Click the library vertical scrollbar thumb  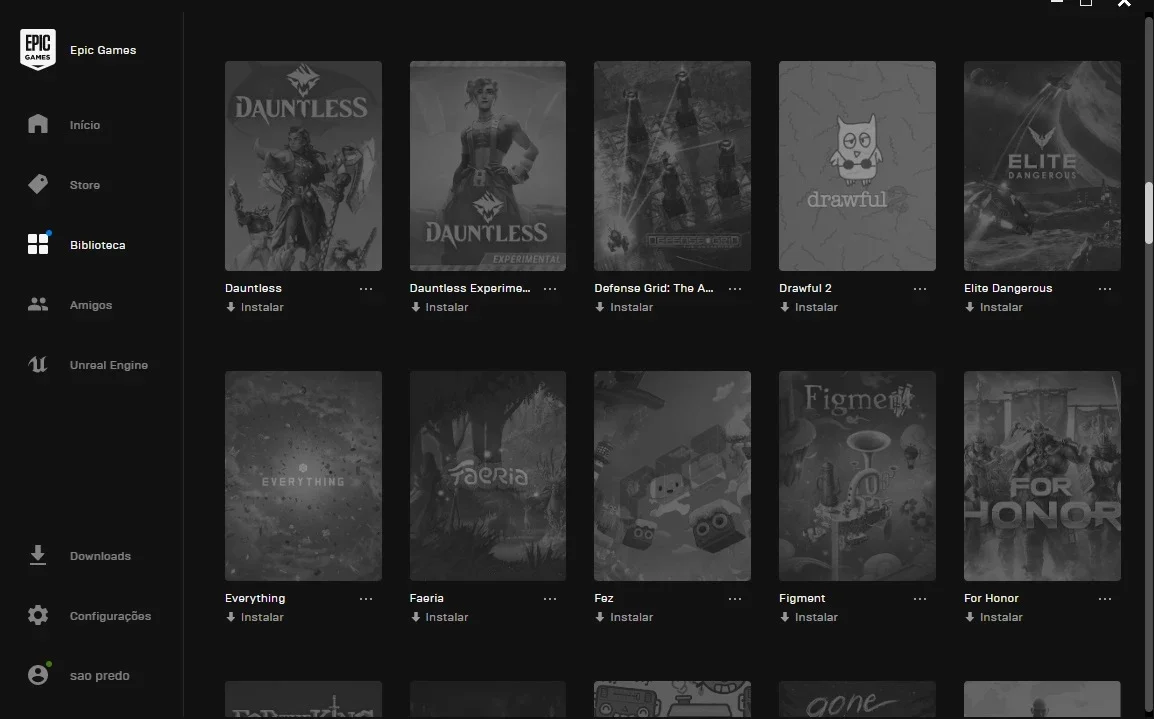click(1149, 213)
